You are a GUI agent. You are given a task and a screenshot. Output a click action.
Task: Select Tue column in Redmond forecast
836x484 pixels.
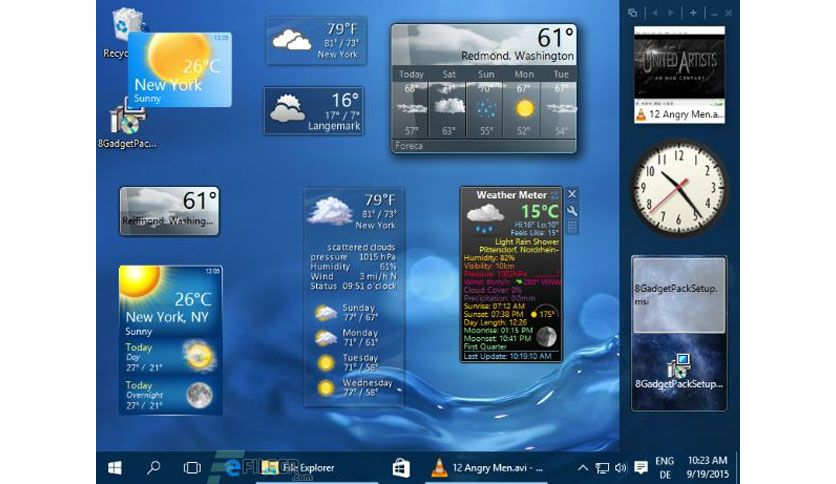(x=560, y=103)
